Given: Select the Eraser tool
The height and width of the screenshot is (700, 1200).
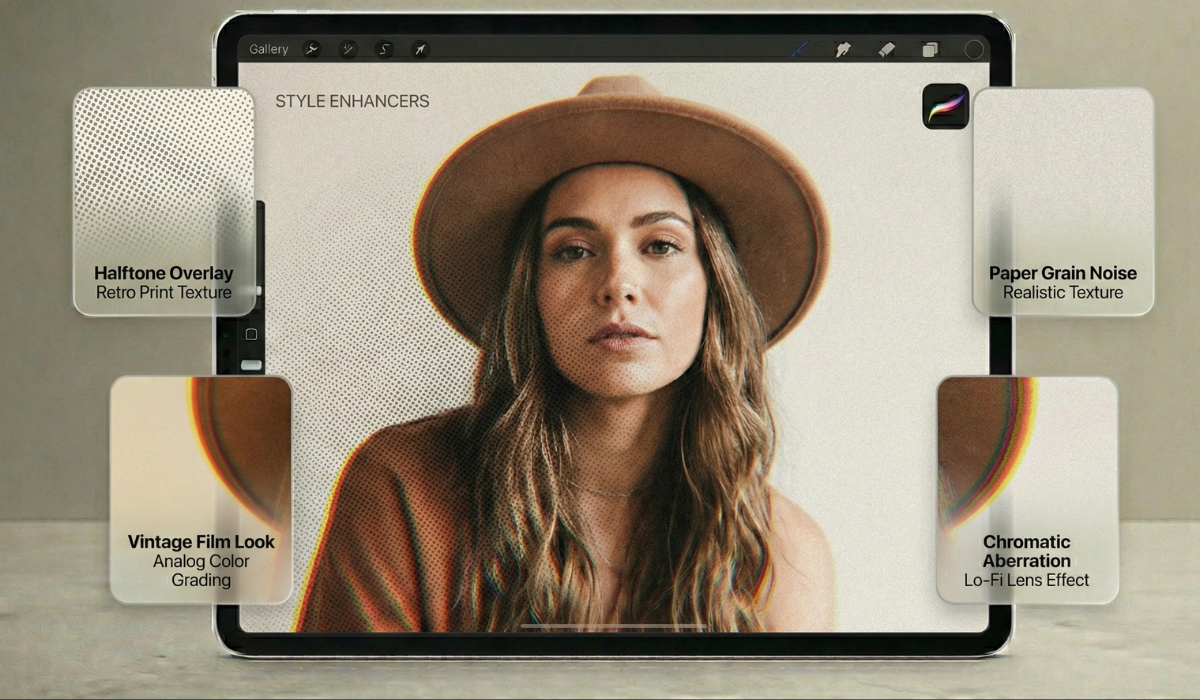Looking at the screenshot, I should click(x=886, y=49).
